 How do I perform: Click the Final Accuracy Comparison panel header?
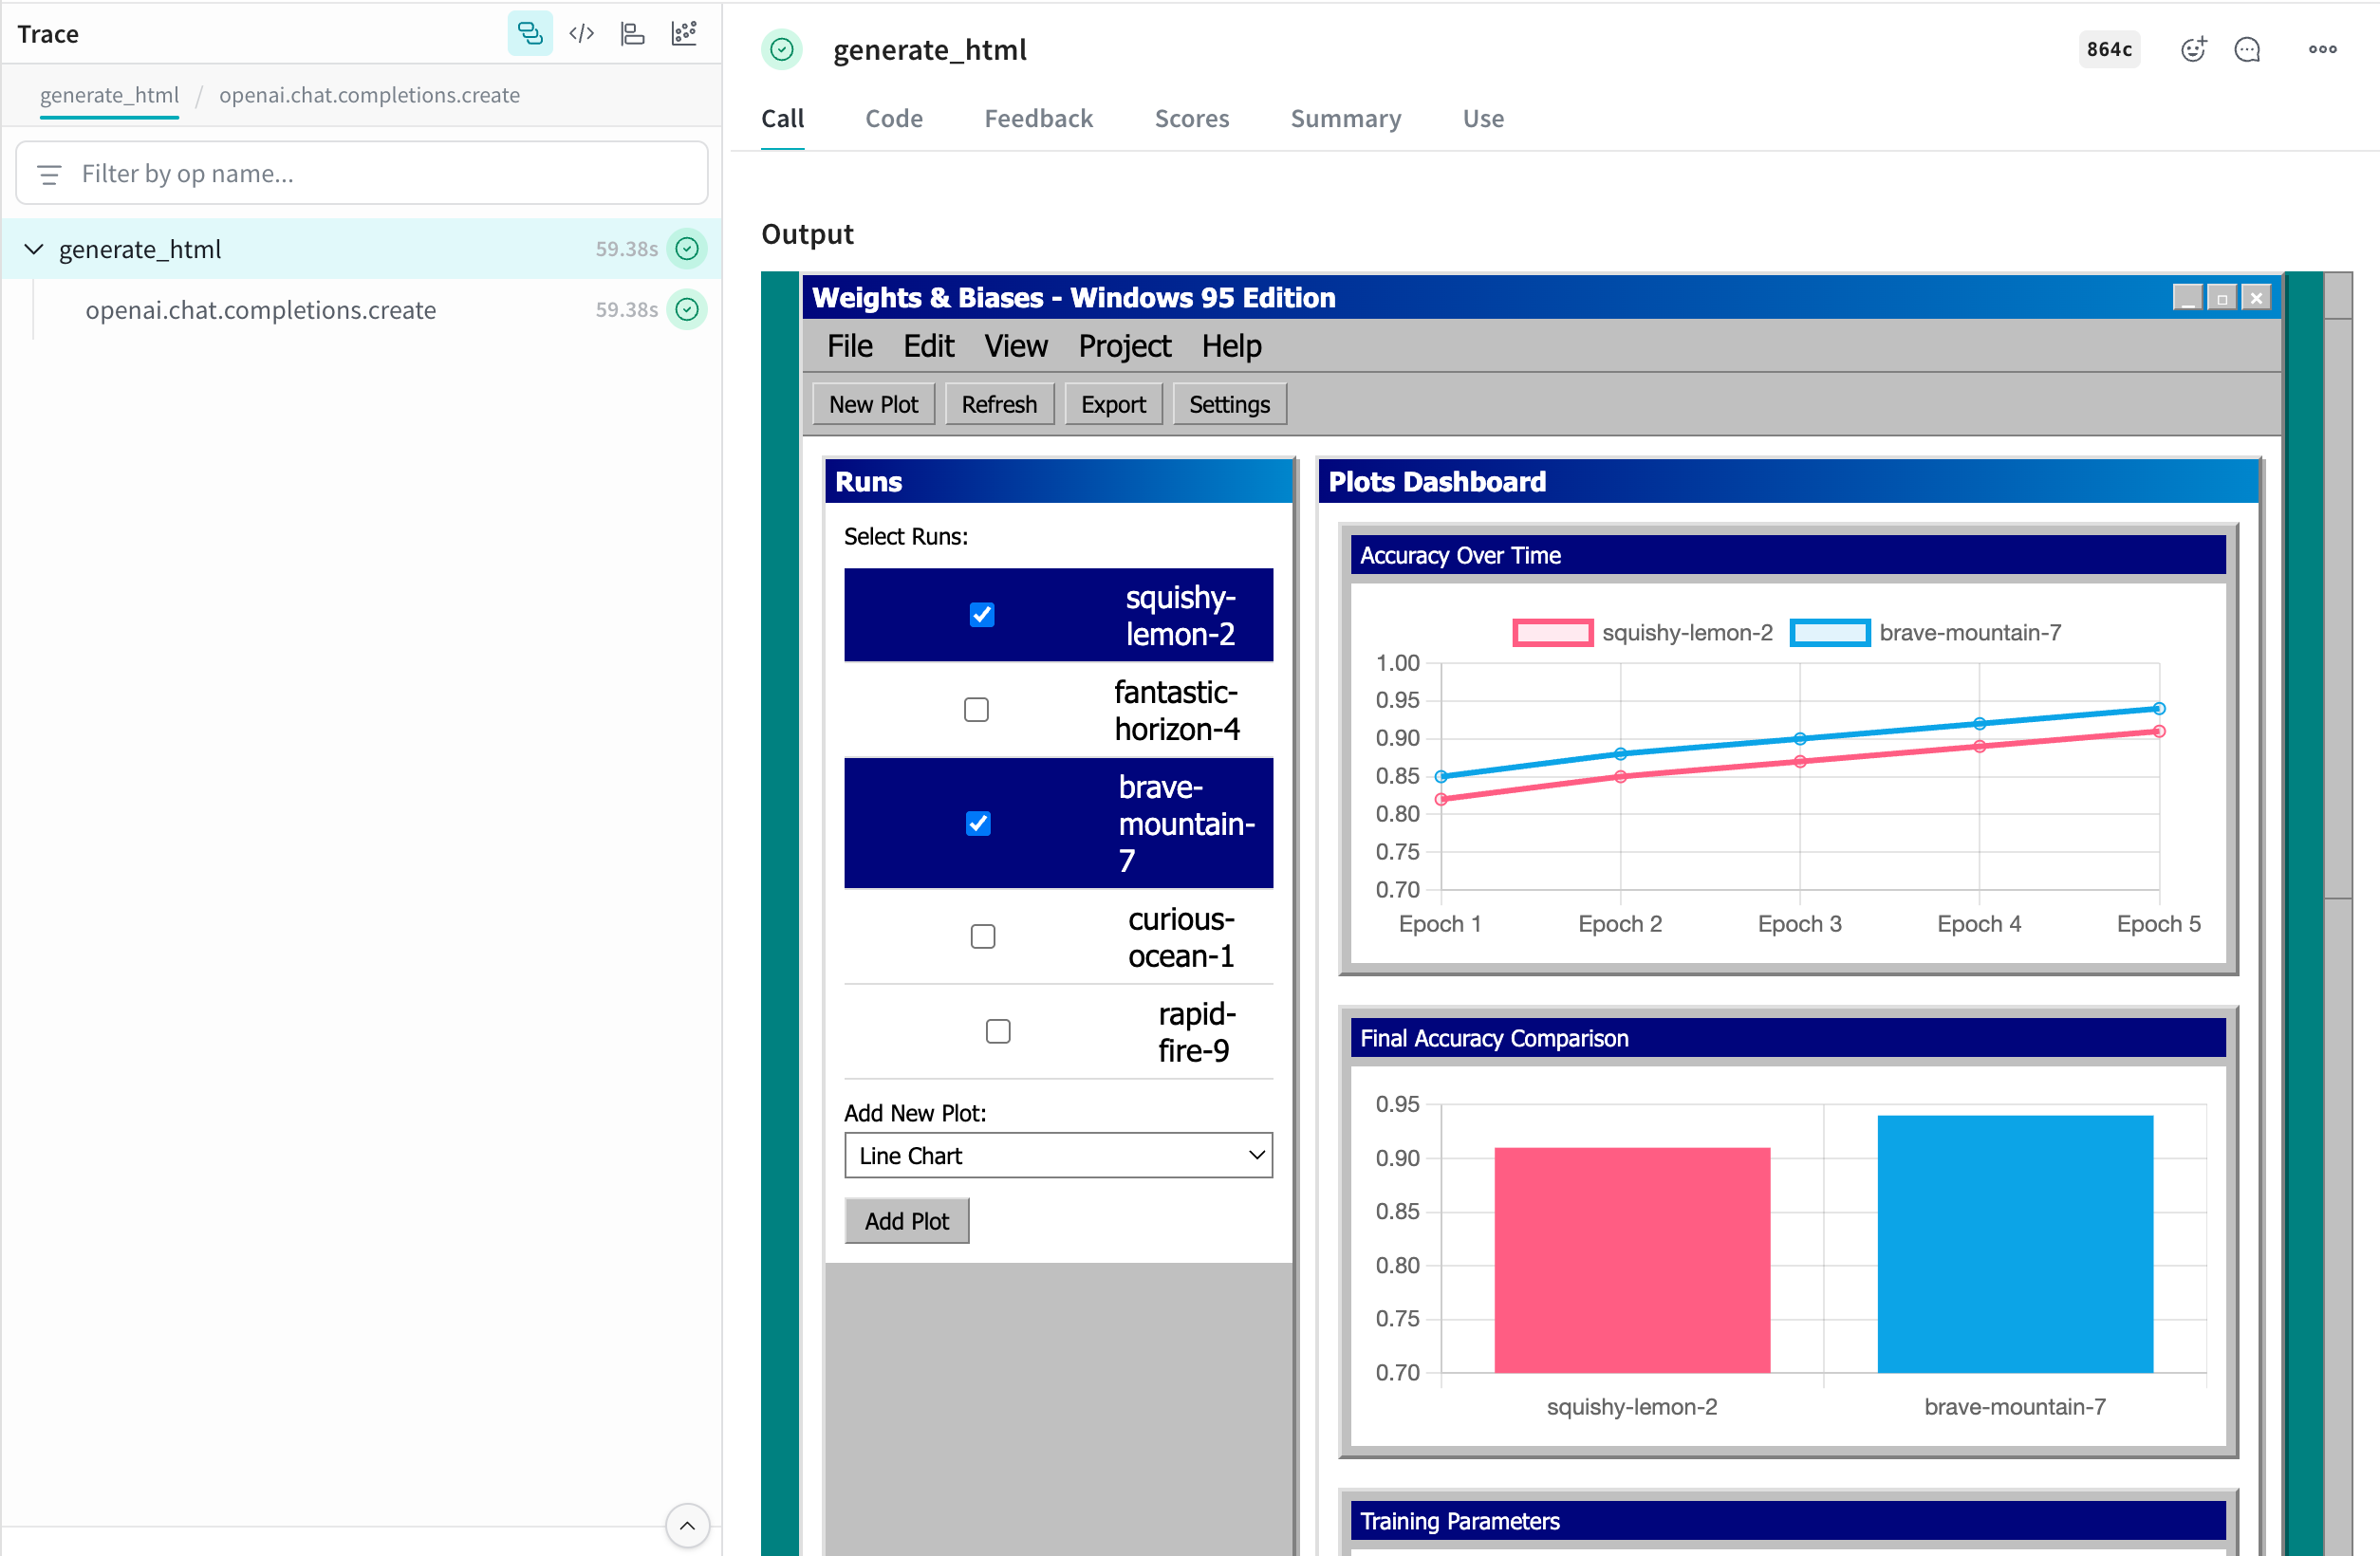(1788, 1038)
